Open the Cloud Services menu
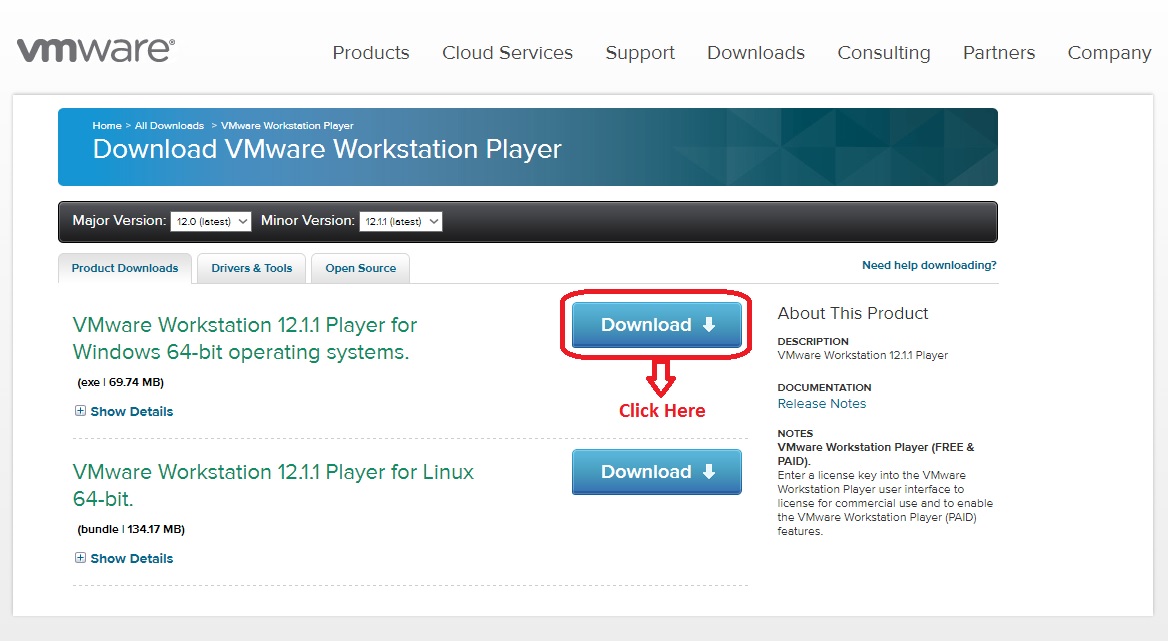The width and height of the screenshot is (1168, 641). (507, 53)
